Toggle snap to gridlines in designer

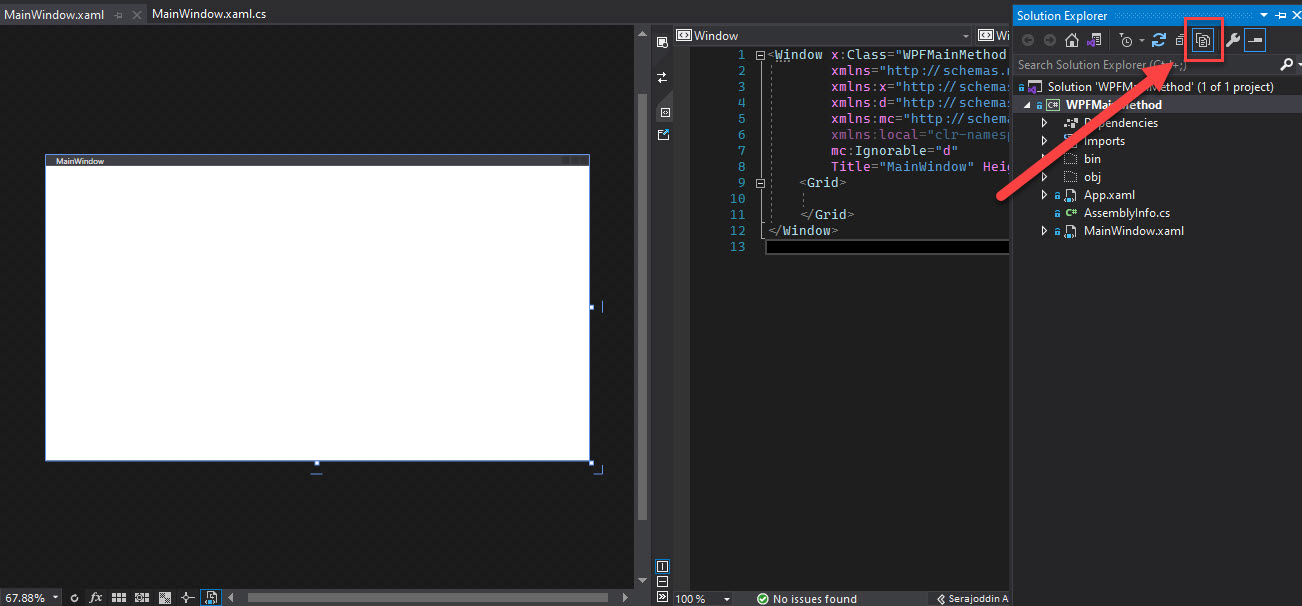(x=142, y=597)
